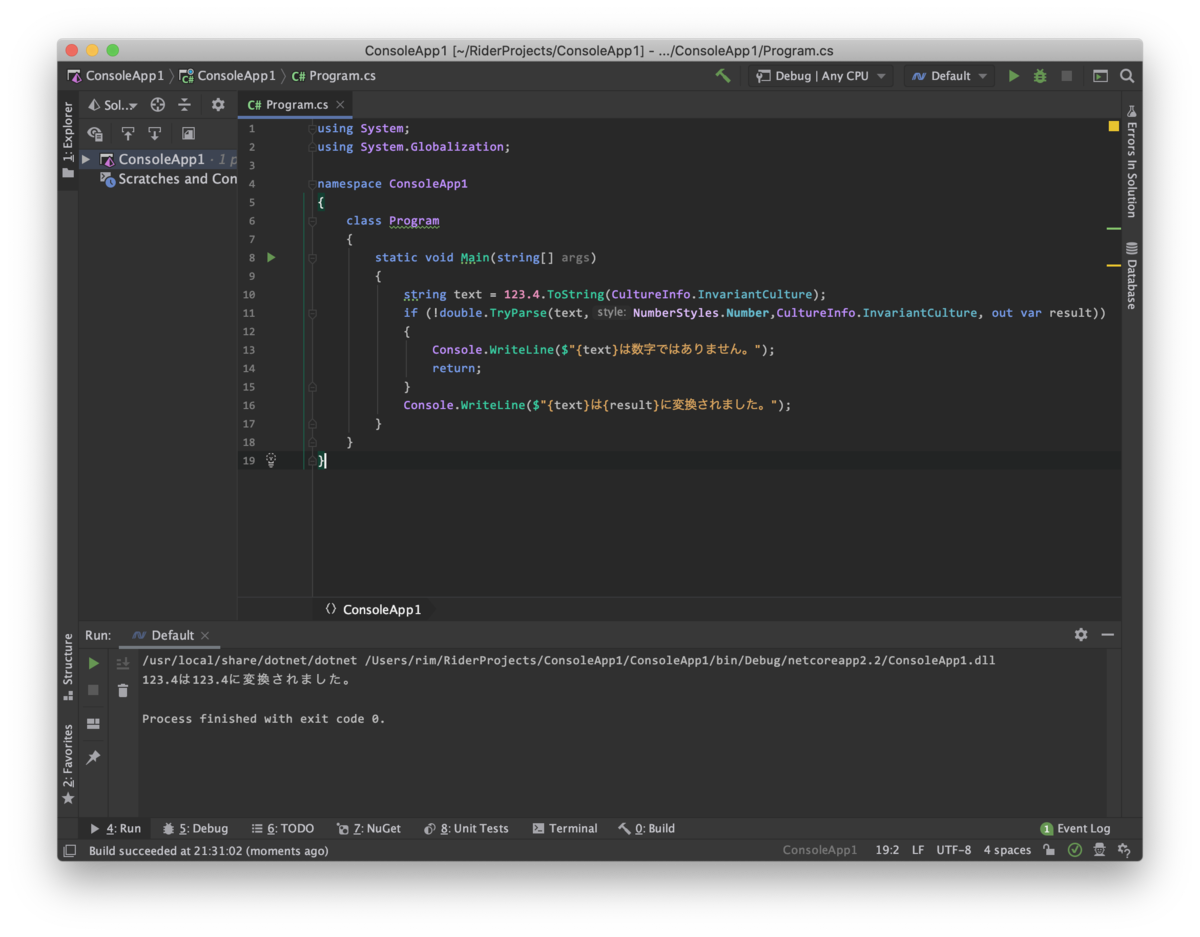Viewport: 1200px width, 937px height.
Task: Collapse using directives fold on line 1
Action: pyautogui.click(x=312, y=129)
